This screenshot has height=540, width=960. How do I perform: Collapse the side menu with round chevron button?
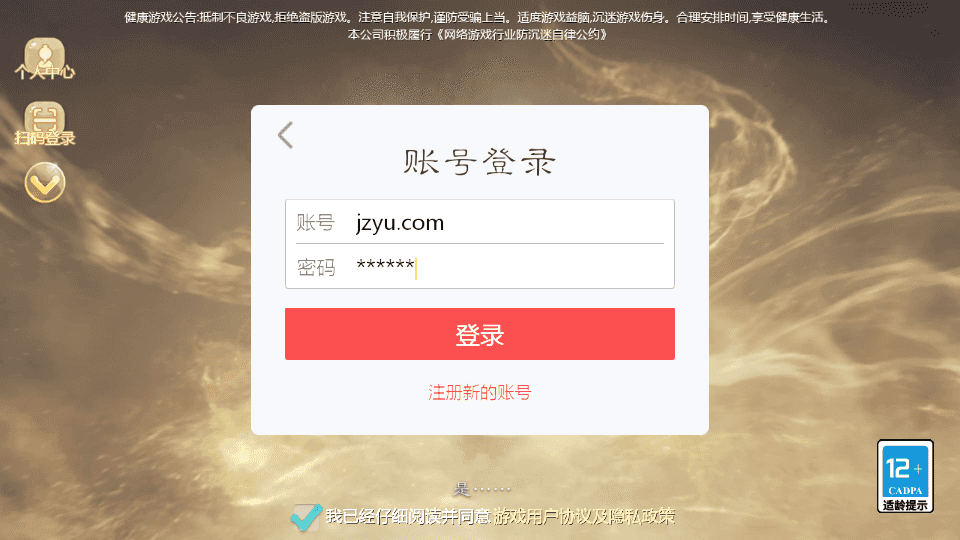45,182
